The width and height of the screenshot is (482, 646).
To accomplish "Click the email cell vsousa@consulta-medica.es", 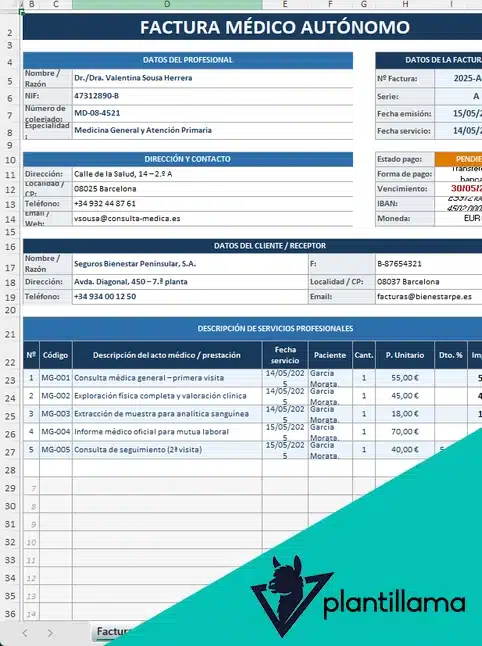I will [x=213, y=219].
